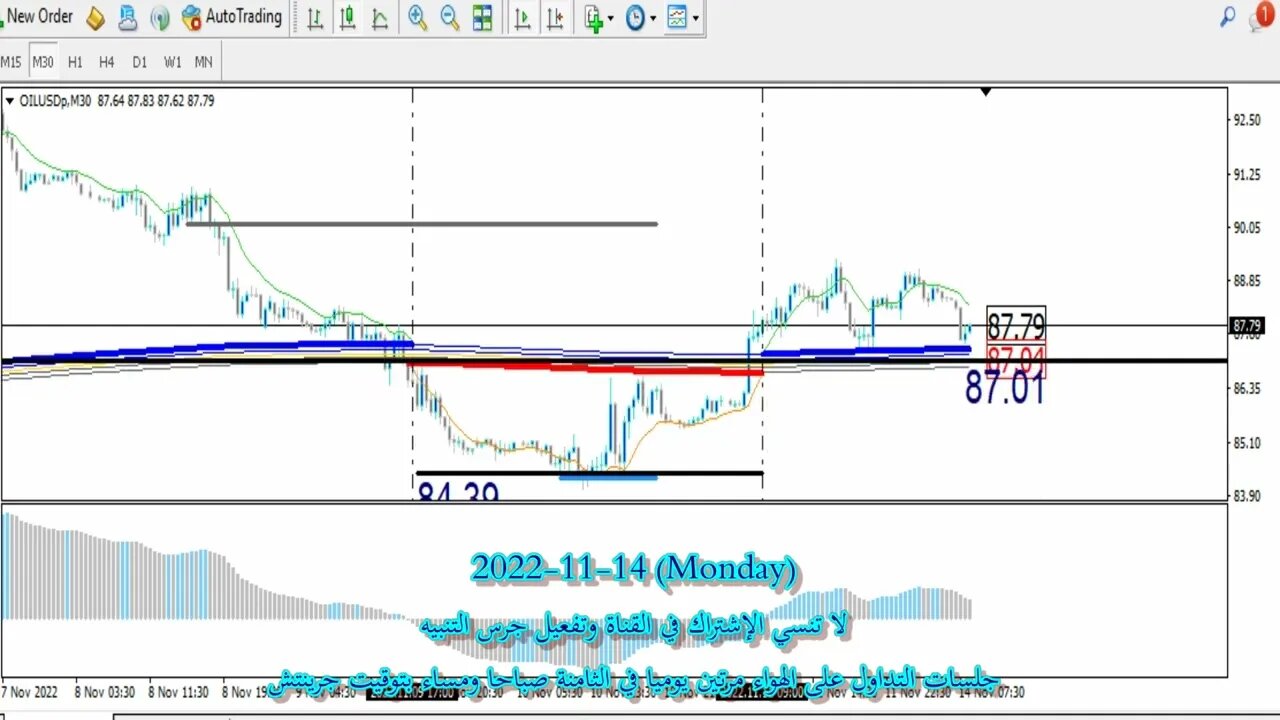This screenshot has width=1280, height=720.
Task: Switch chart to Line Chart mode
Action: 380,17
